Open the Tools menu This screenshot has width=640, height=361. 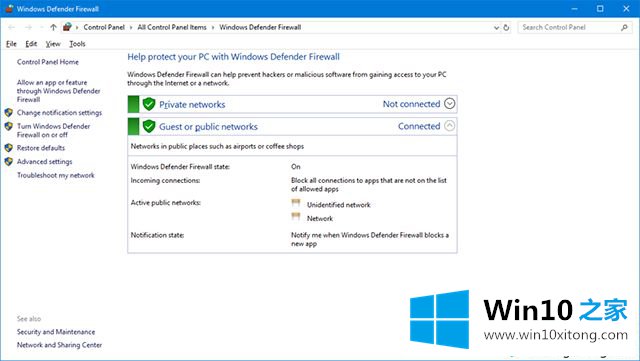tap(77, 44)
